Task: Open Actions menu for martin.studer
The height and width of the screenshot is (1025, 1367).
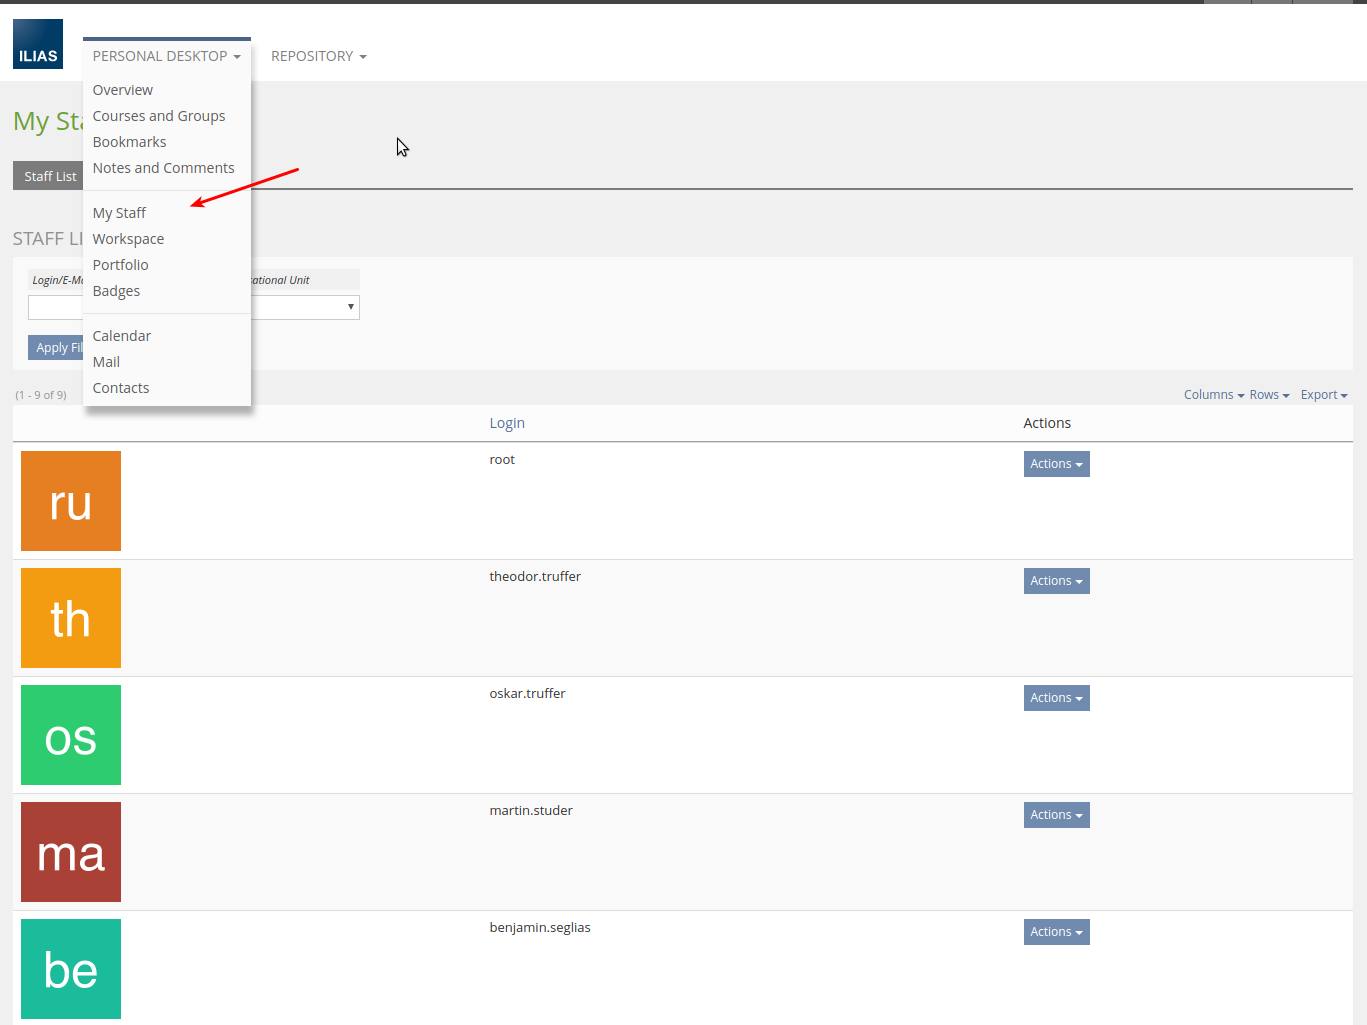Action: [x=1056, y=815]
